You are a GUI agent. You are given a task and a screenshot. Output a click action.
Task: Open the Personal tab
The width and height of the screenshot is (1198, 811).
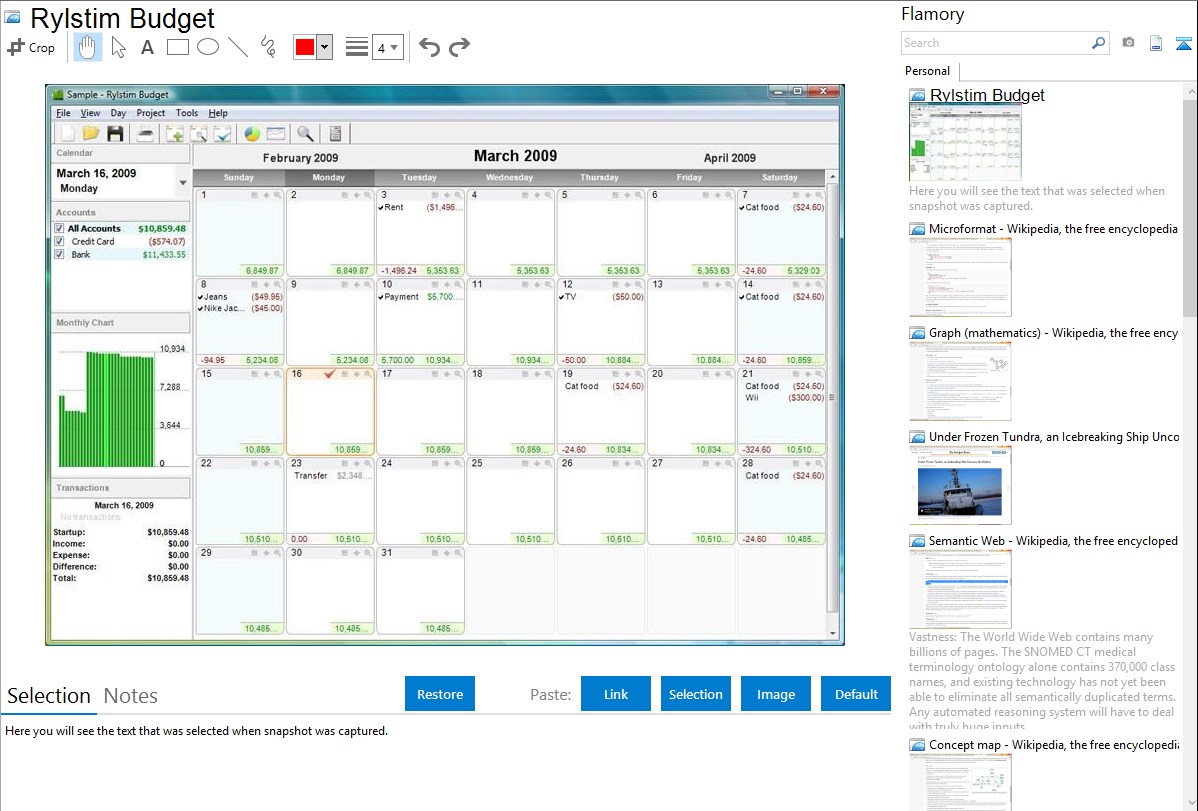click(928, 71)
